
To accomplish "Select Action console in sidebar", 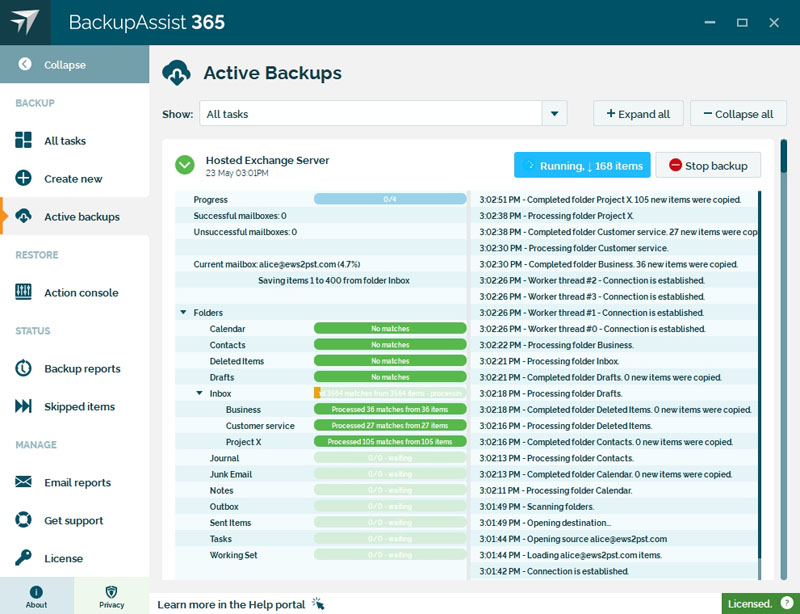I will (74, 292).
